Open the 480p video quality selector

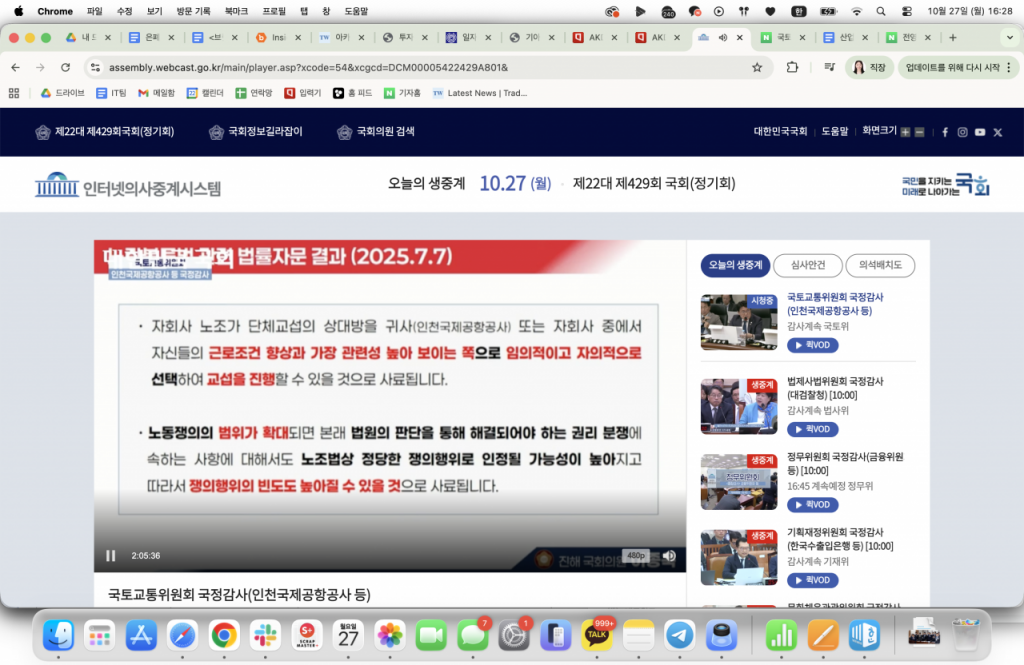(x=635, y=556)
